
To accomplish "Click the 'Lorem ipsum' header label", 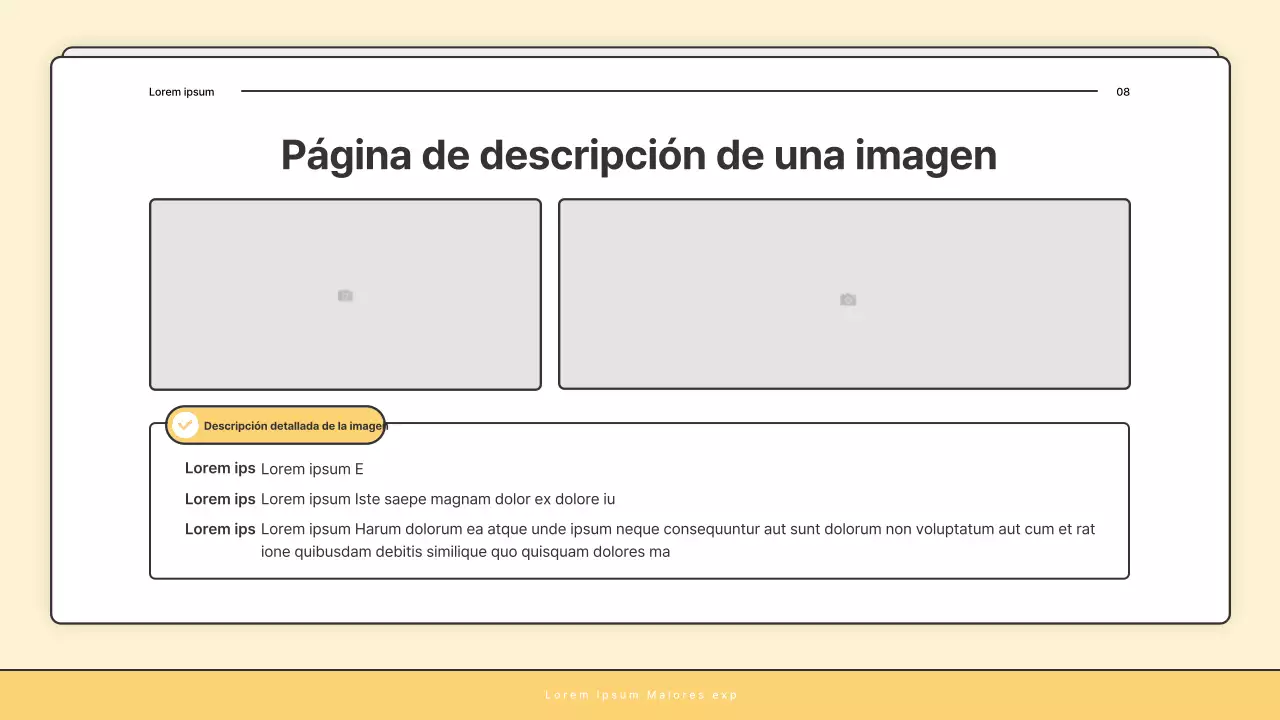I will [x=181, y=91].
